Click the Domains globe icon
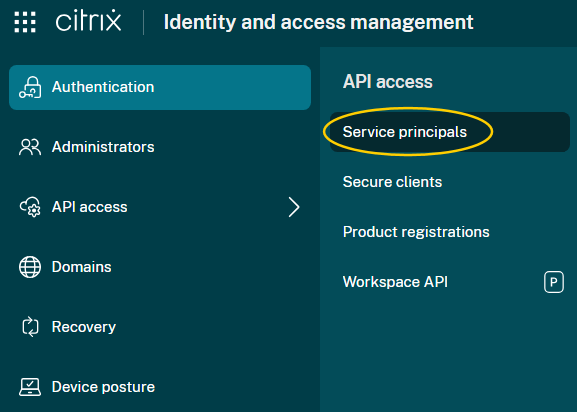The width and height of the screenshot is (577, 412). coord(30,267)
